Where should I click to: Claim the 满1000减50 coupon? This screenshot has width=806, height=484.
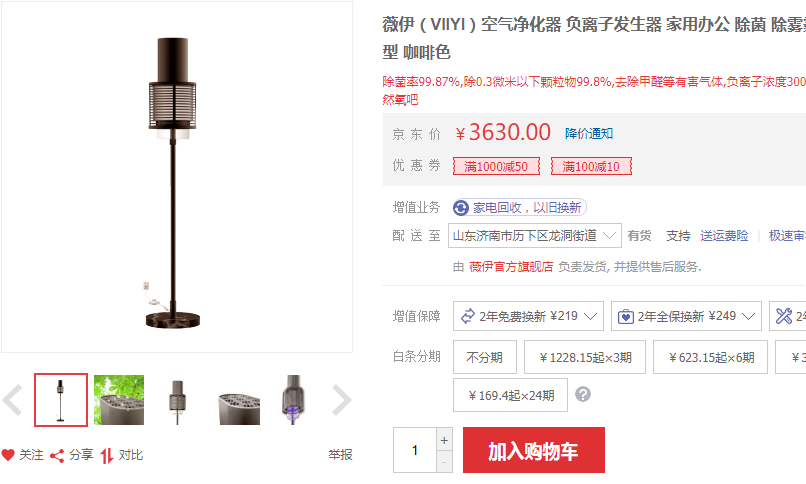pos(496,166)
